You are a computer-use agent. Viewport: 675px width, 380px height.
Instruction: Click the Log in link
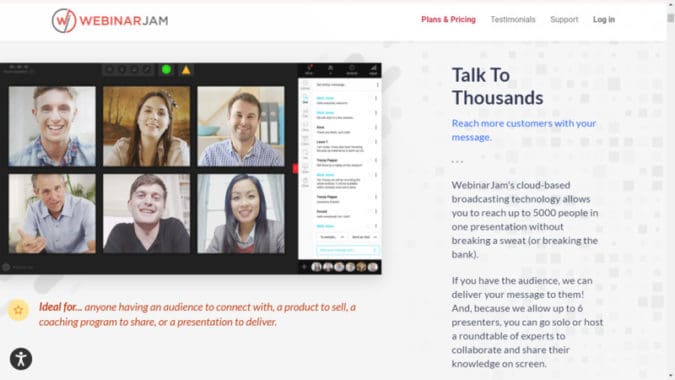click(x=604, y=19)
